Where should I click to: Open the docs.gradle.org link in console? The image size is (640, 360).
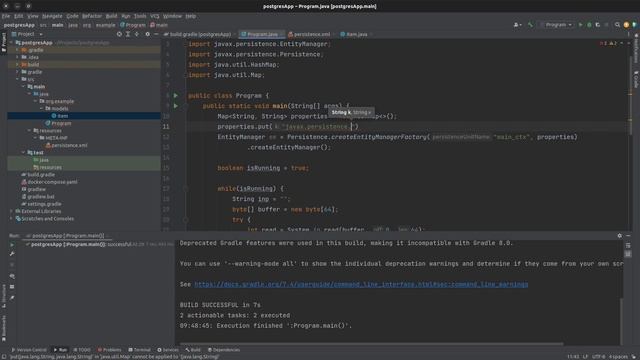(x=361, y=284)
